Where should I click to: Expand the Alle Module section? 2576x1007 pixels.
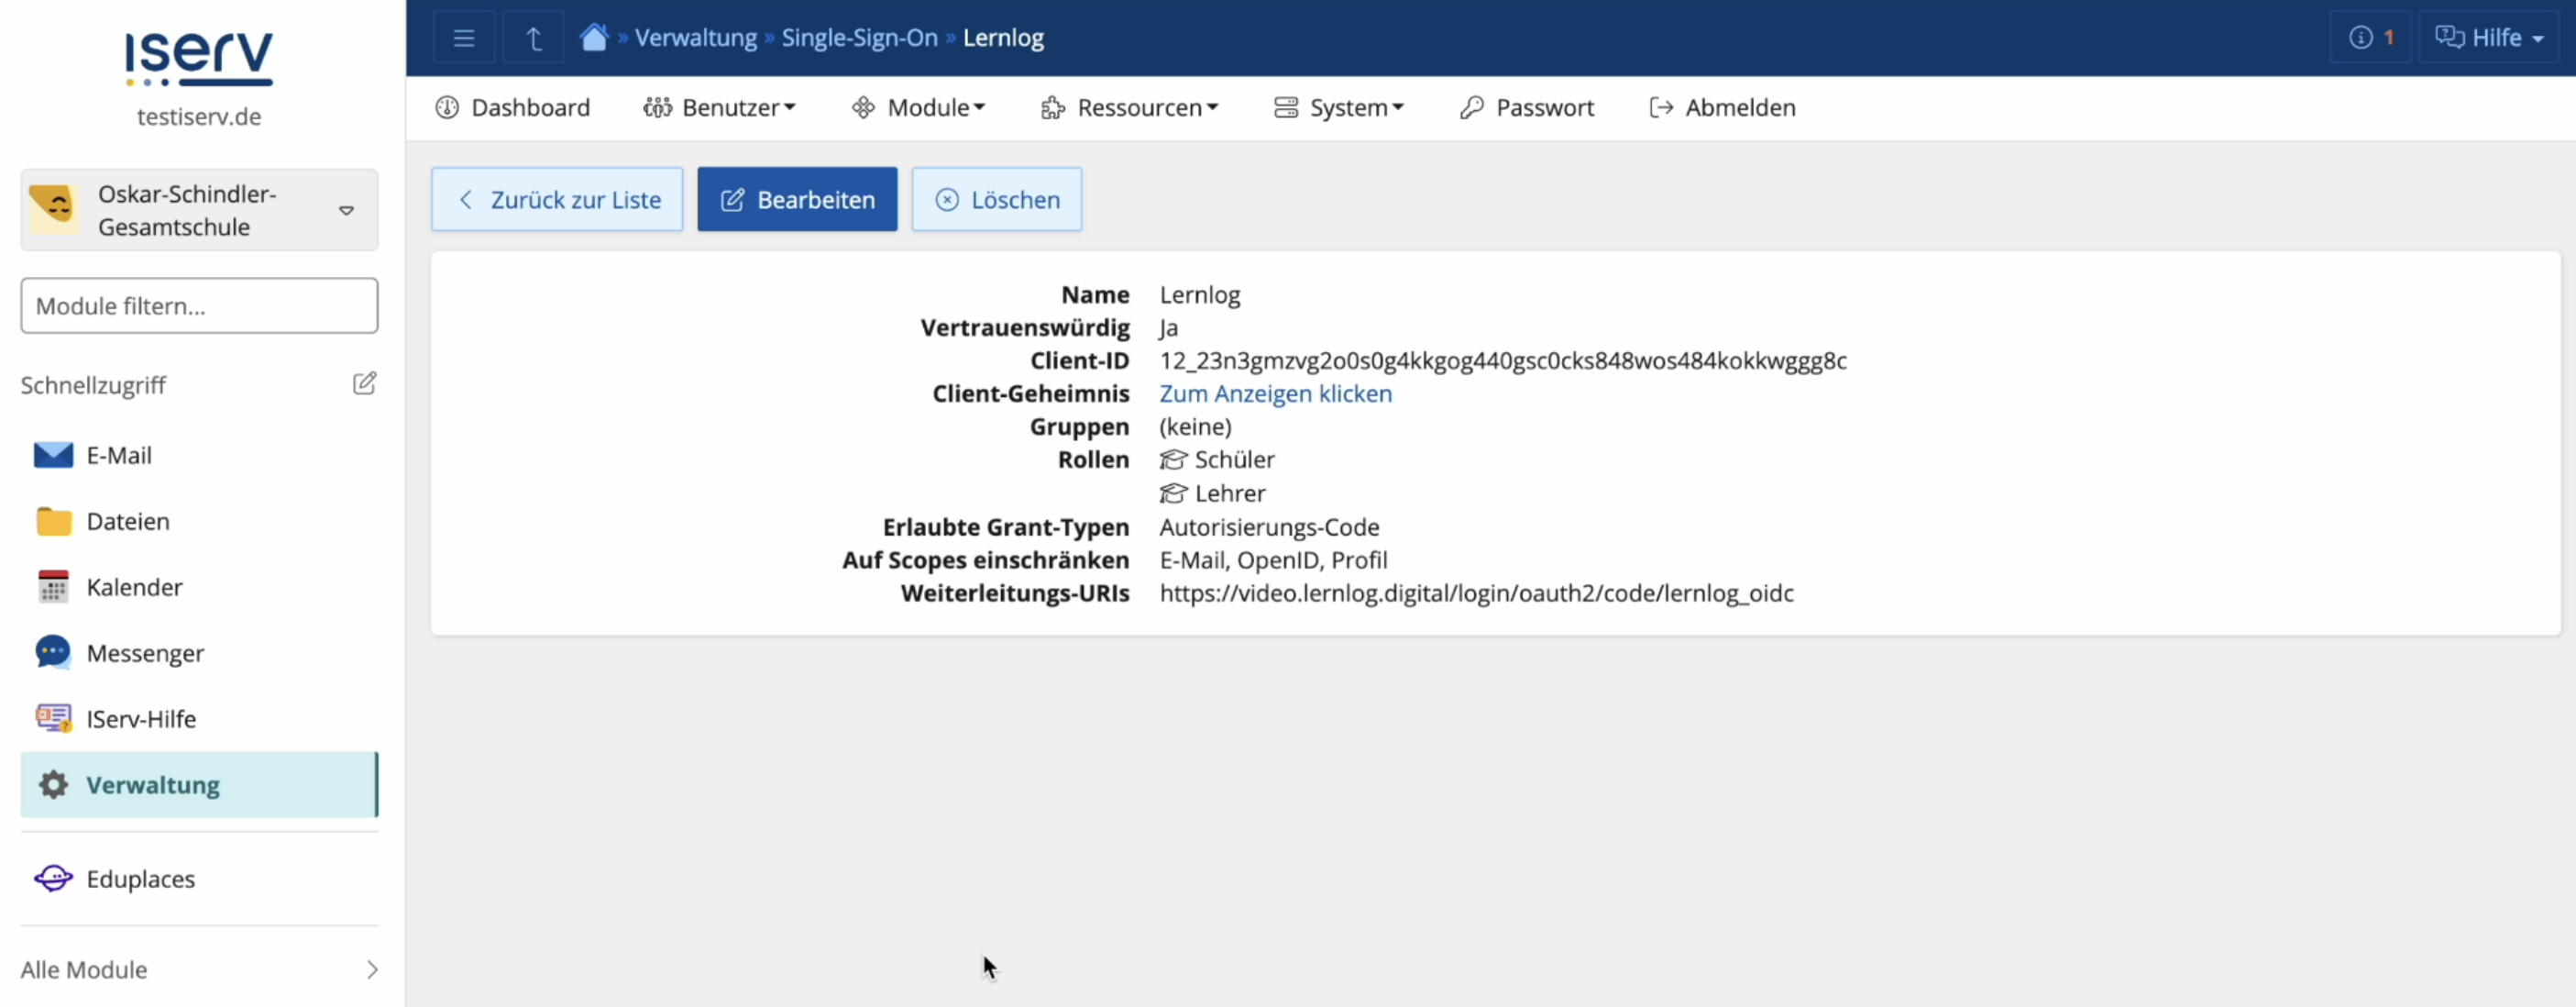point(199,969)
